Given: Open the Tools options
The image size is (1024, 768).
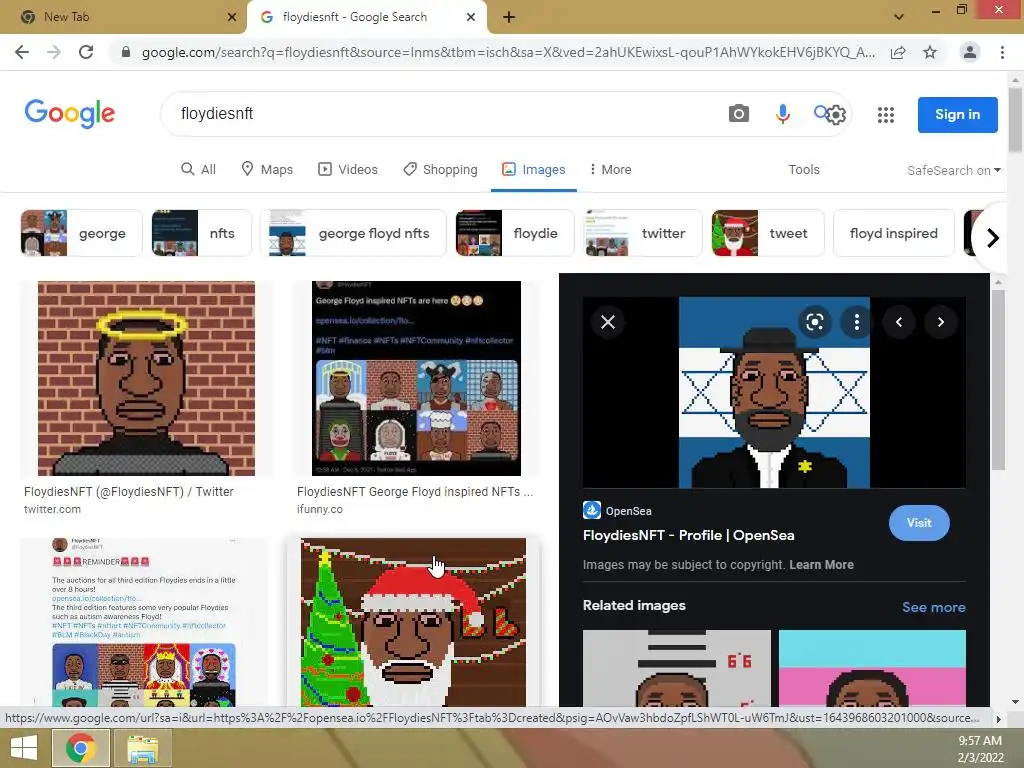Looking at the screenshot, I should click(803, 169).
